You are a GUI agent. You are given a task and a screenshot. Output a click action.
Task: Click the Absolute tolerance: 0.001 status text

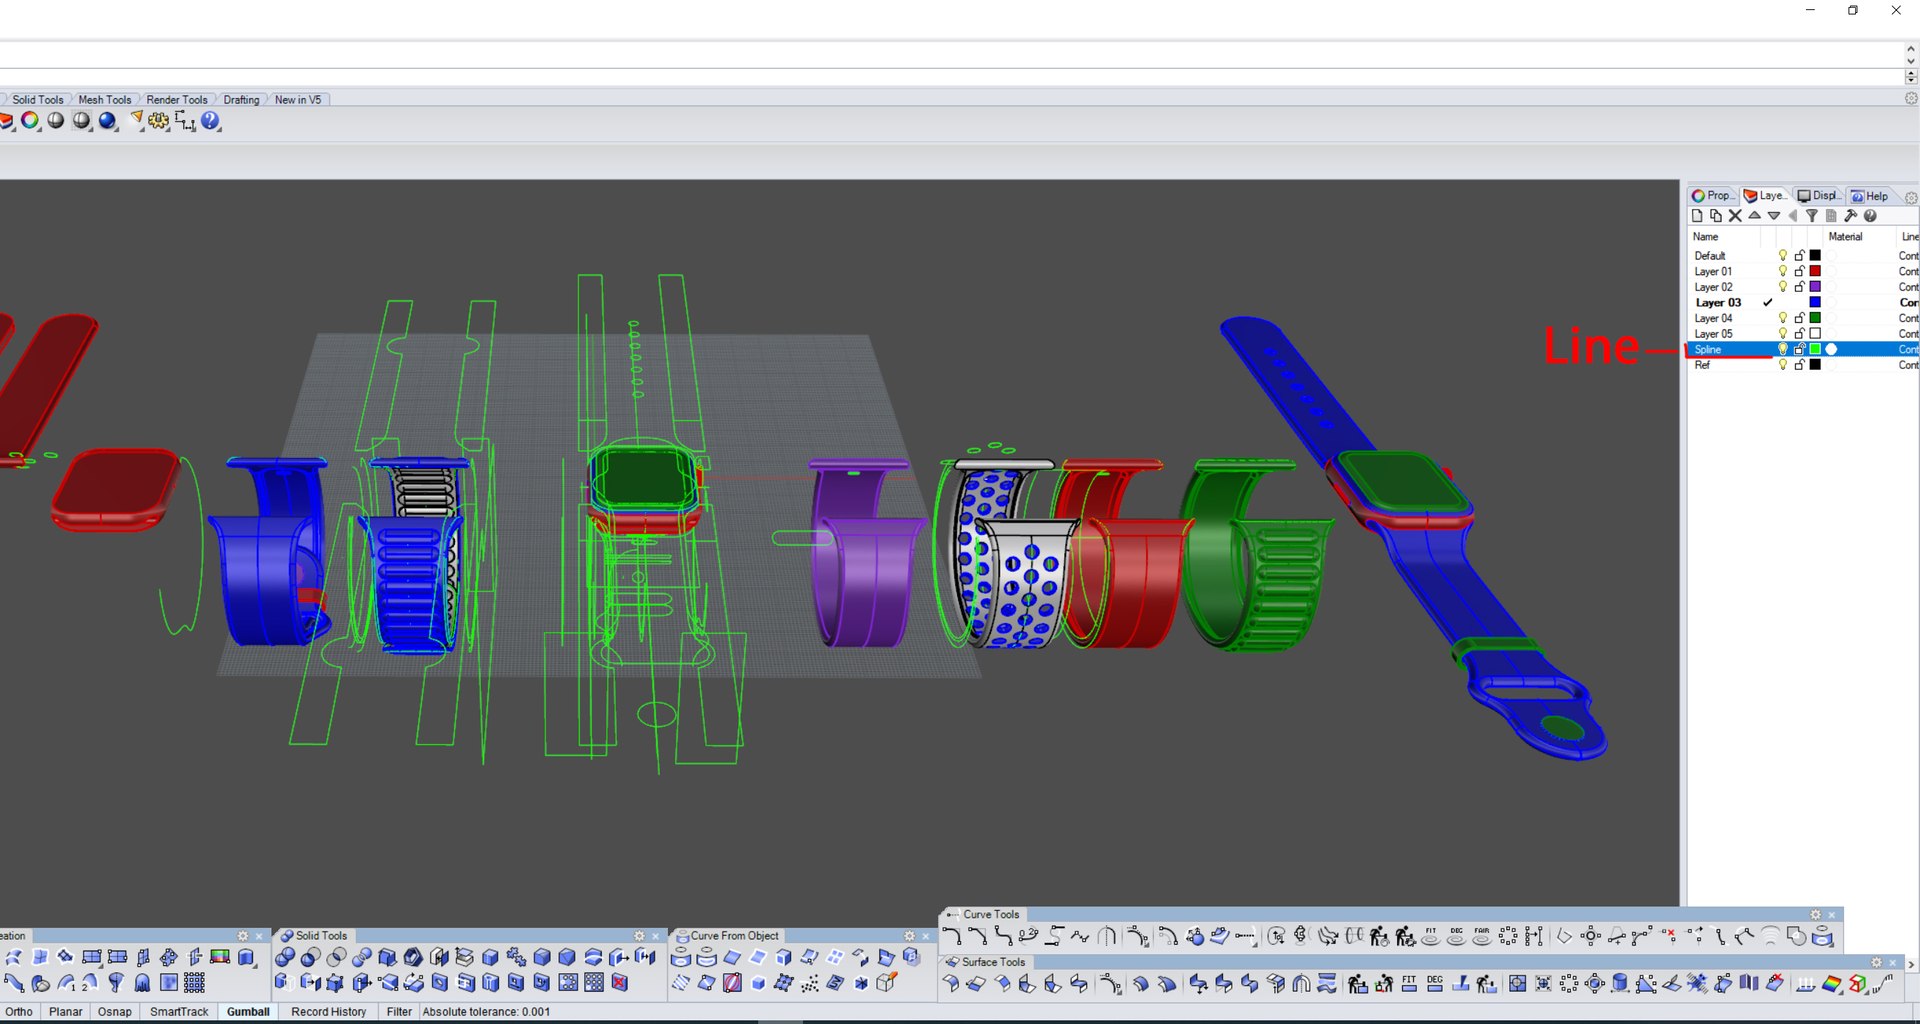[x=486, y=1012]
